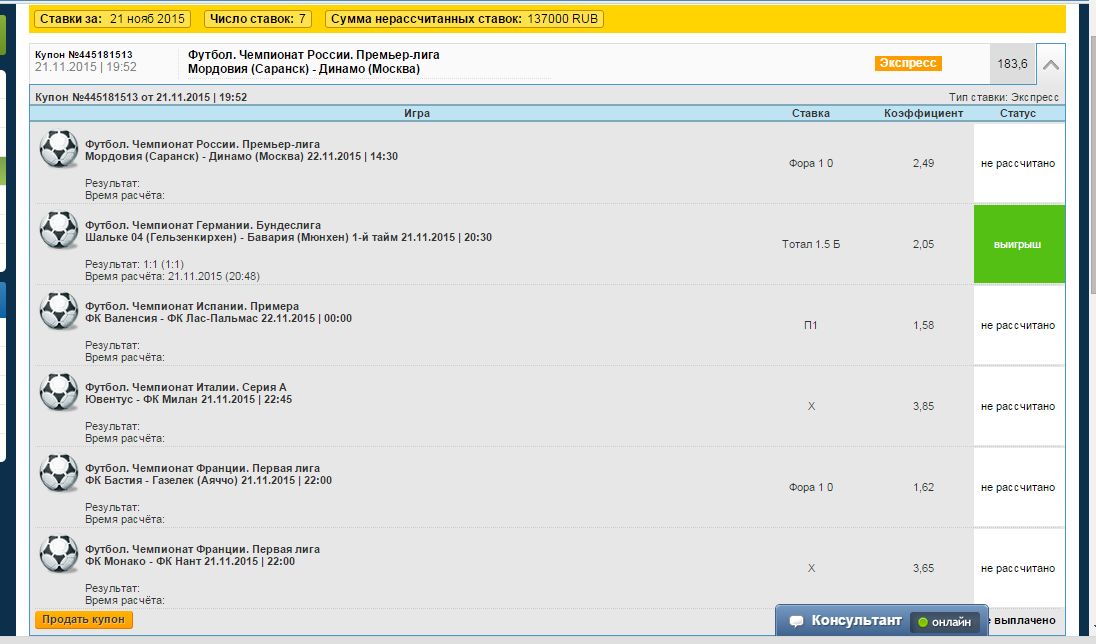Click Время расчёта: 21.11.2015 (20:48) text
The image size is (1096, 644).
coord(172,277)
